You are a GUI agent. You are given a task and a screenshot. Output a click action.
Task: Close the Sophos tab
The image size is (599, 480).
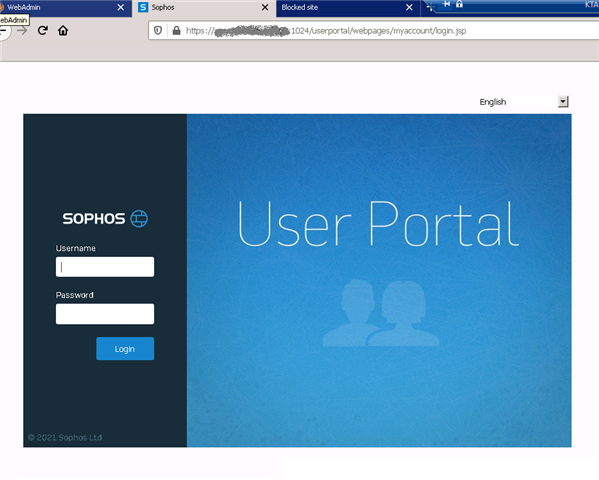coord(265,8)
